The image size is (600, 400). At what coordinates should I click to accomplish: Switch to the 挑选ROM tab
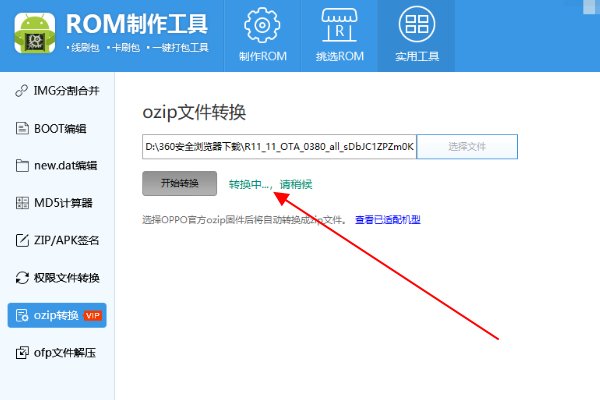[339, 36]
